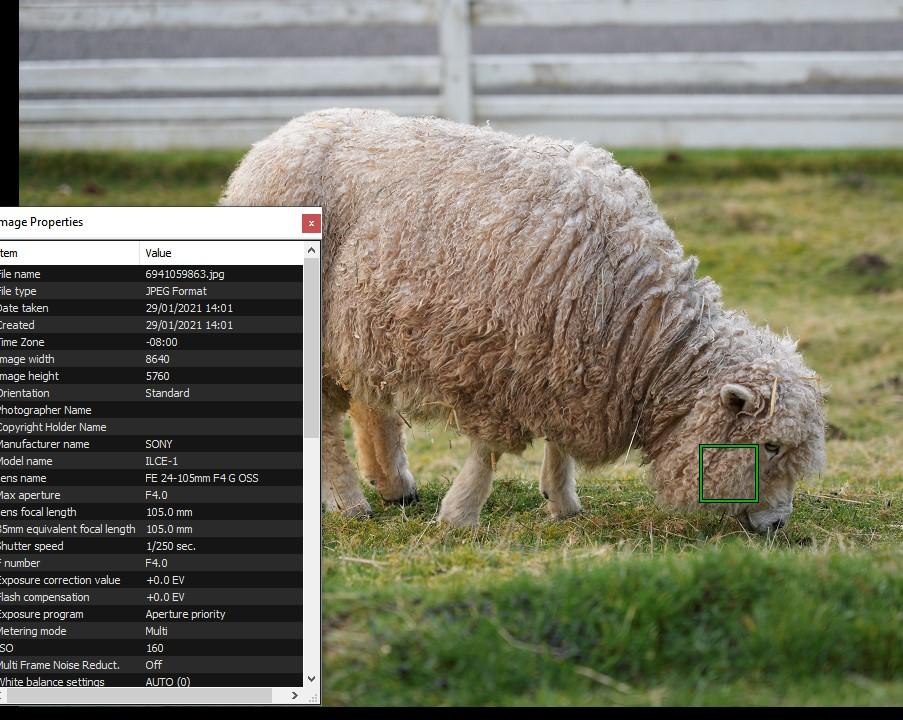Click scroll up arrow in properties list
The width and height of the screenshot is (903, 720).
click(x=311, y=251)
